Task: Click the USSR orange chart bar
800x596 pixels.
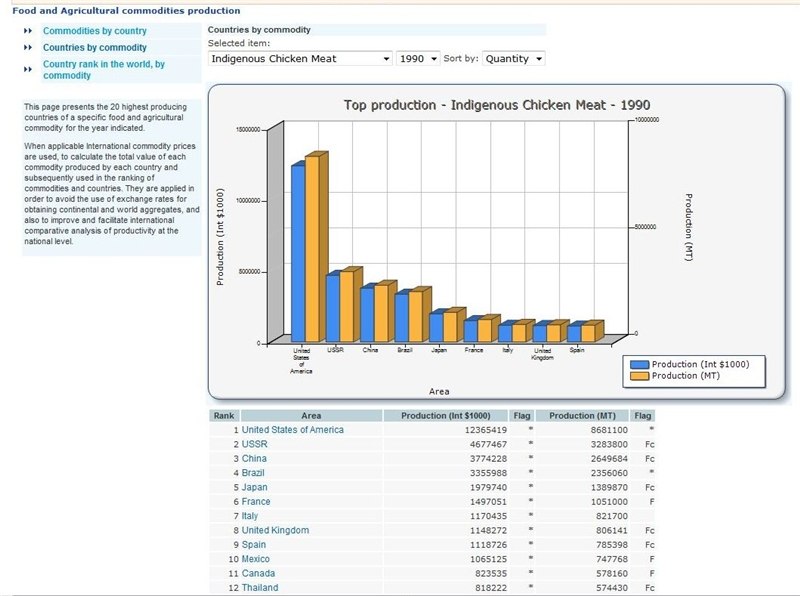Action: click(346, 306)
